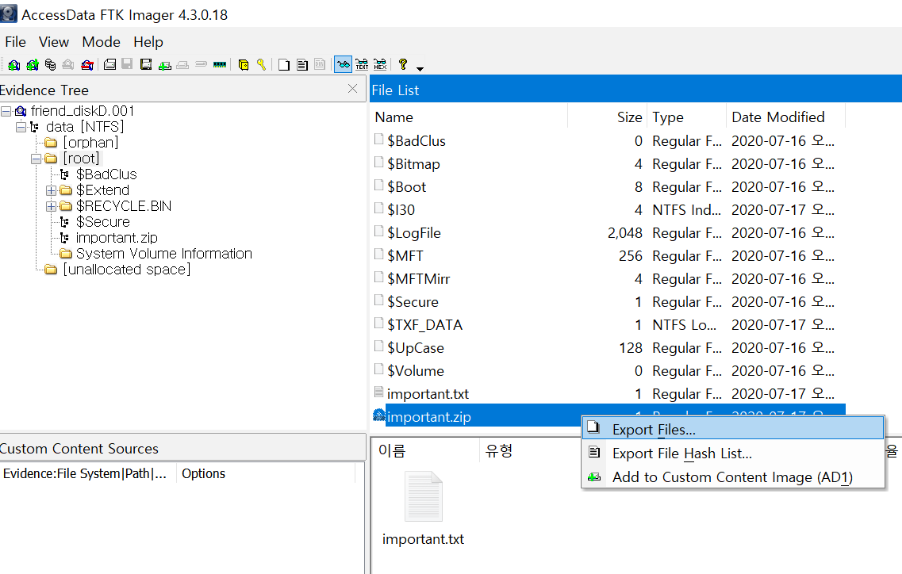
Task: Collapse the [root] folder node
Action: 36,159
